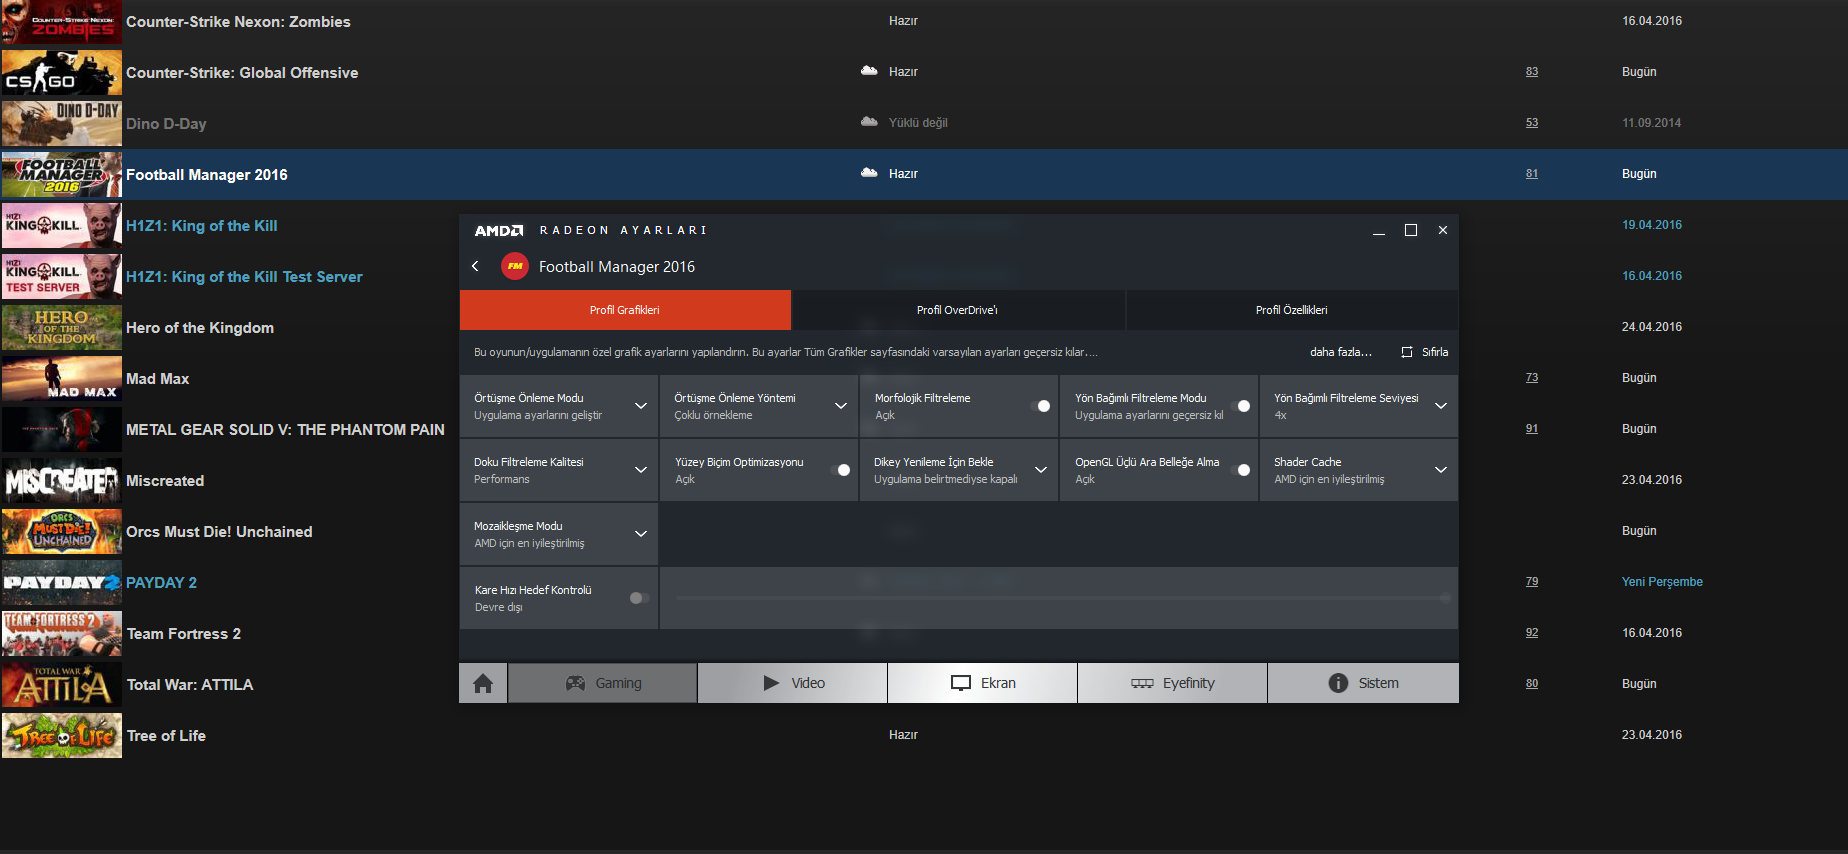
Task: Select the H1Z1 Test Server thumbnail
Action: (x=62, y=277)
